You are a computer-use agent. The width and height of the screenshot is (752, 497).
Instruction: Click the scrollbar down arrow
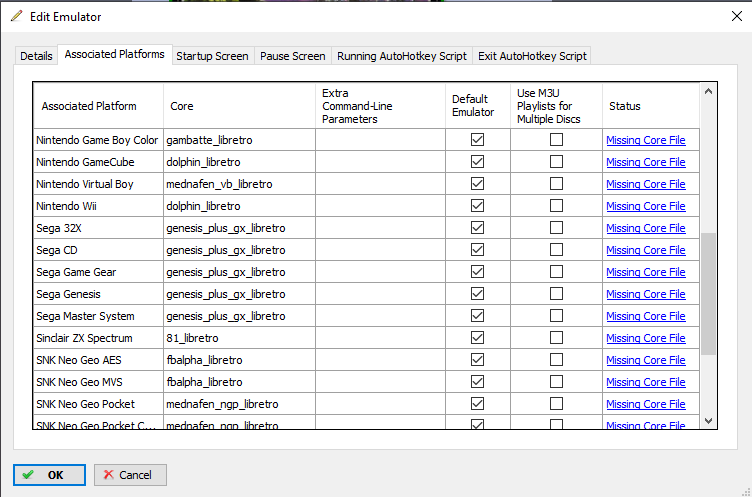tap(708, 421)
